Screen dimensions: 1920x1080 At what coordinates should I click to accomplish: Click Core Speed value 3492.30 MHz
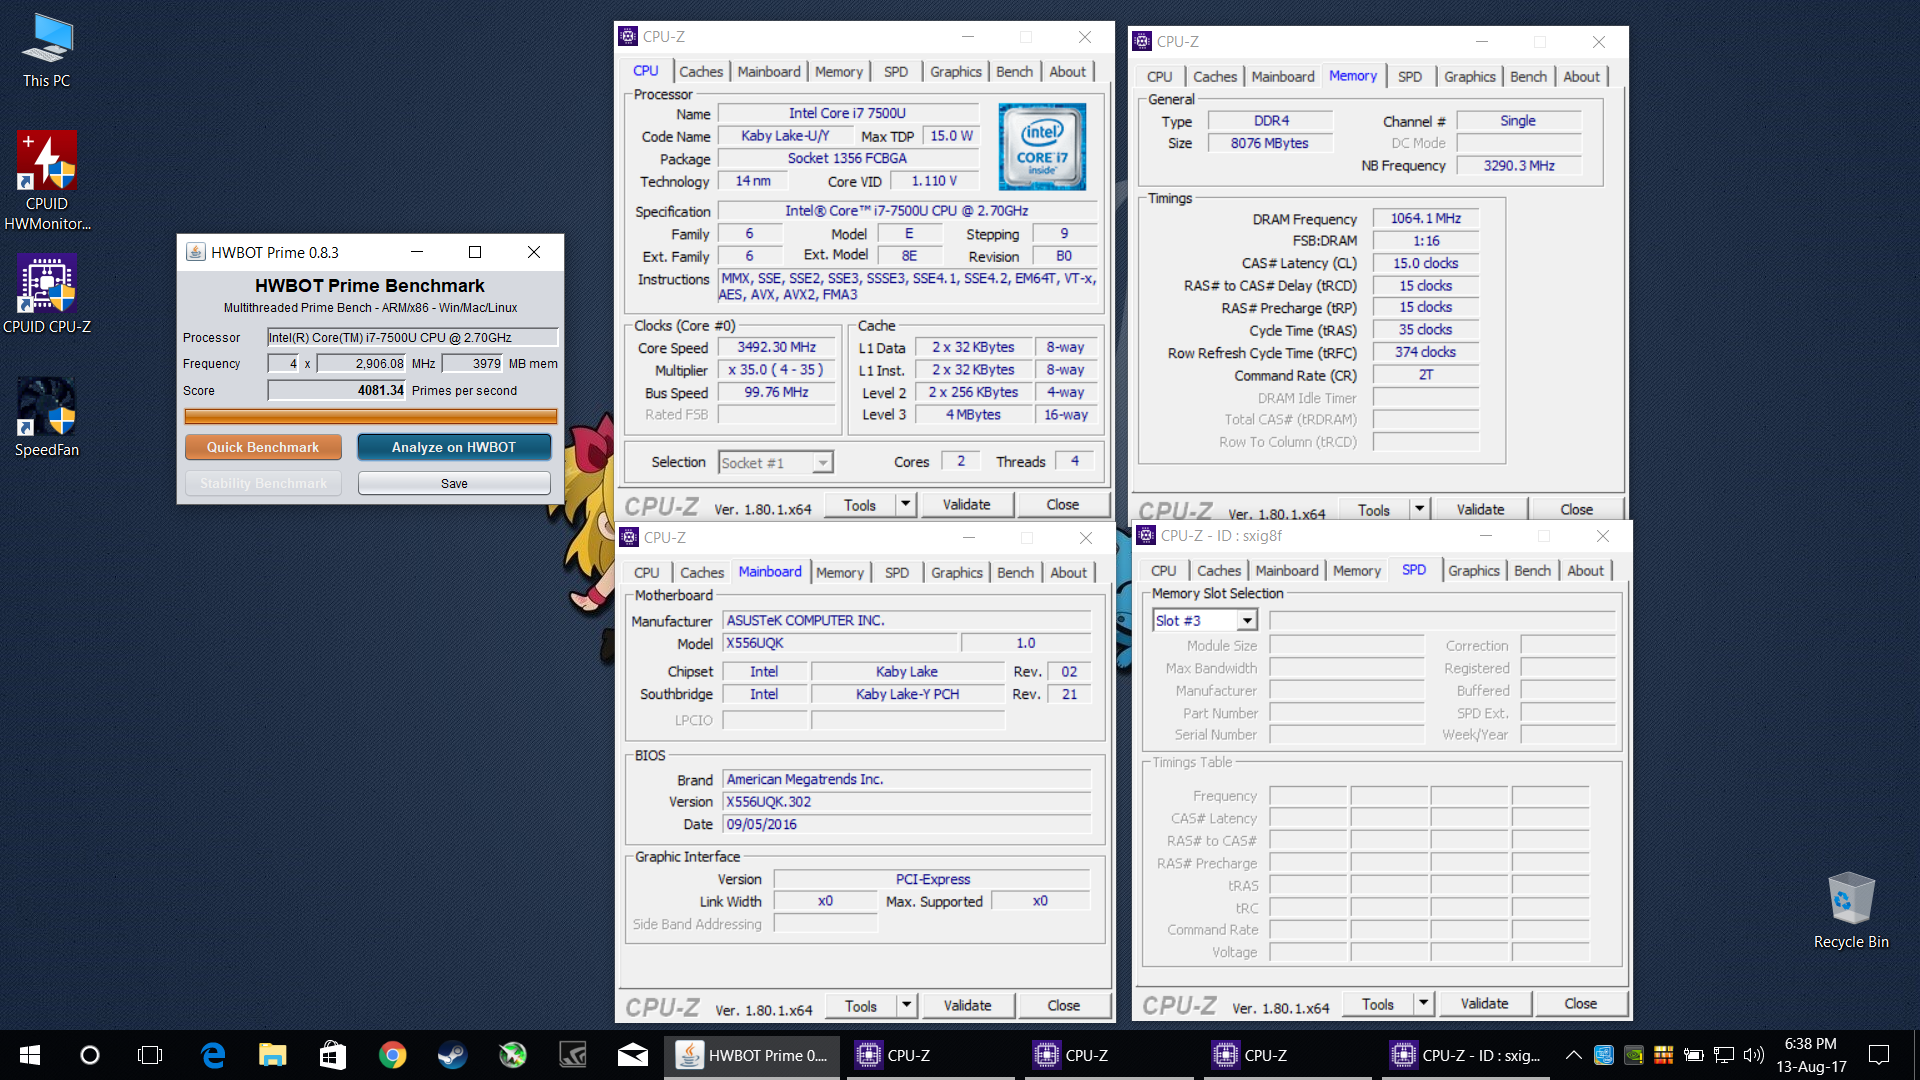click(x=776, y=347)
